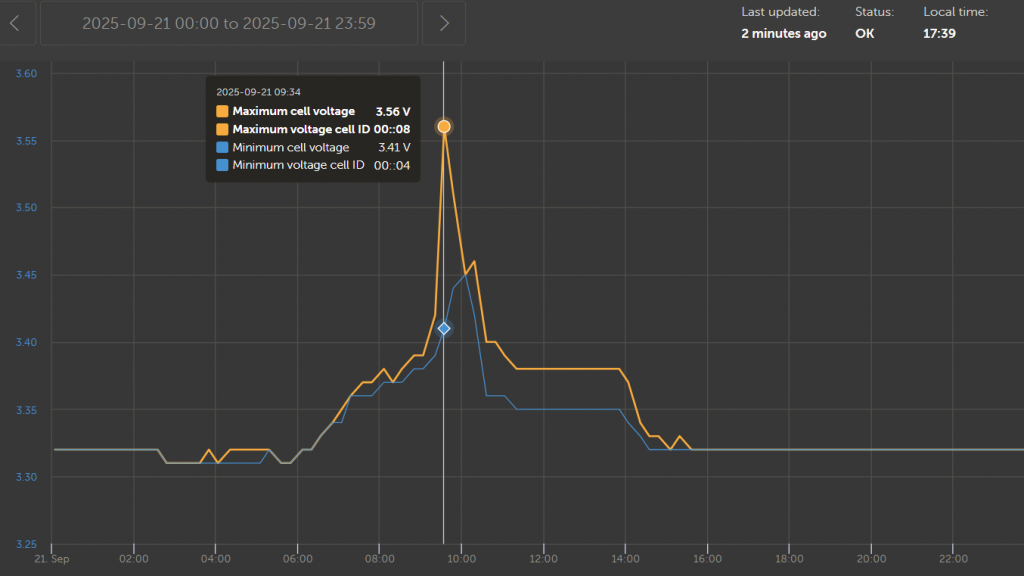
Task: Select the Maximum cell voltage tooltip label
Action: (293, 111)
